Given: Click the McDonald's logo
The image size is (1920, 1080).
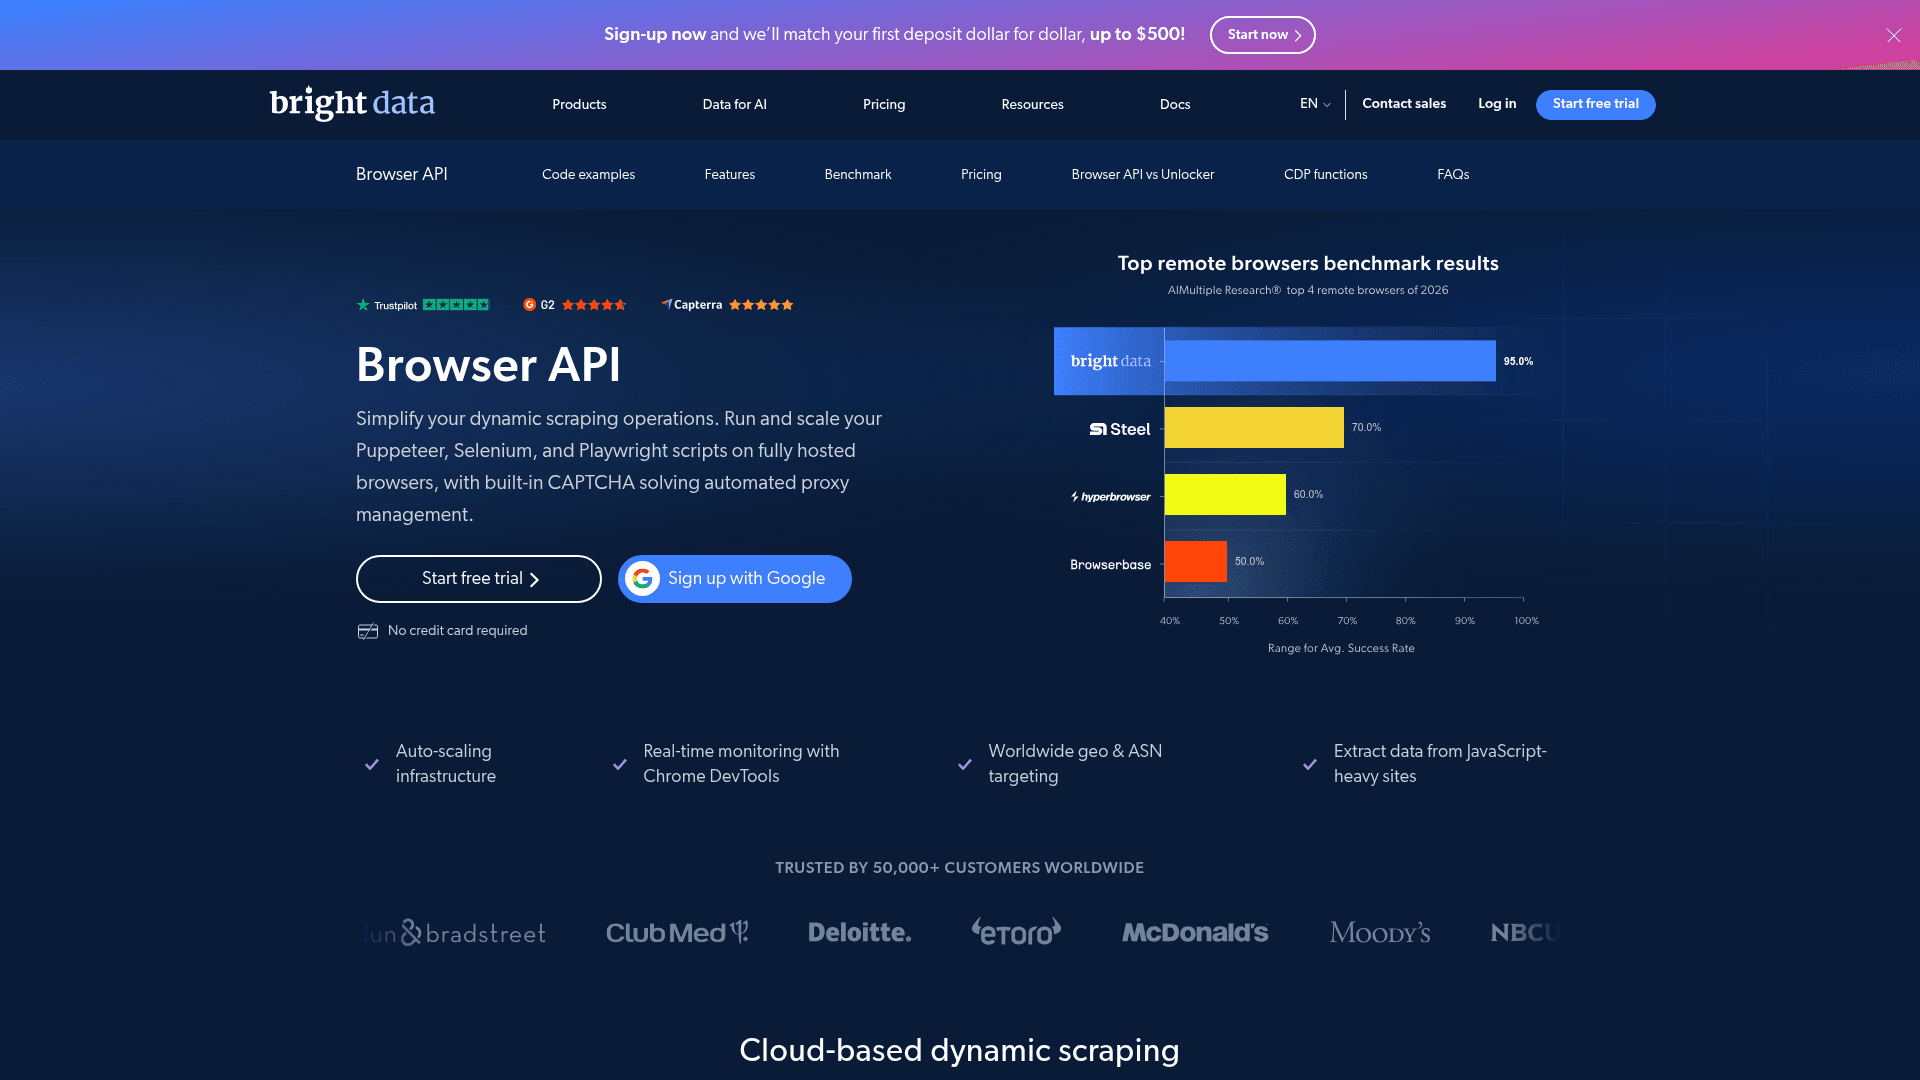Looking at the screenshot, I should [x=1195, y=933].
